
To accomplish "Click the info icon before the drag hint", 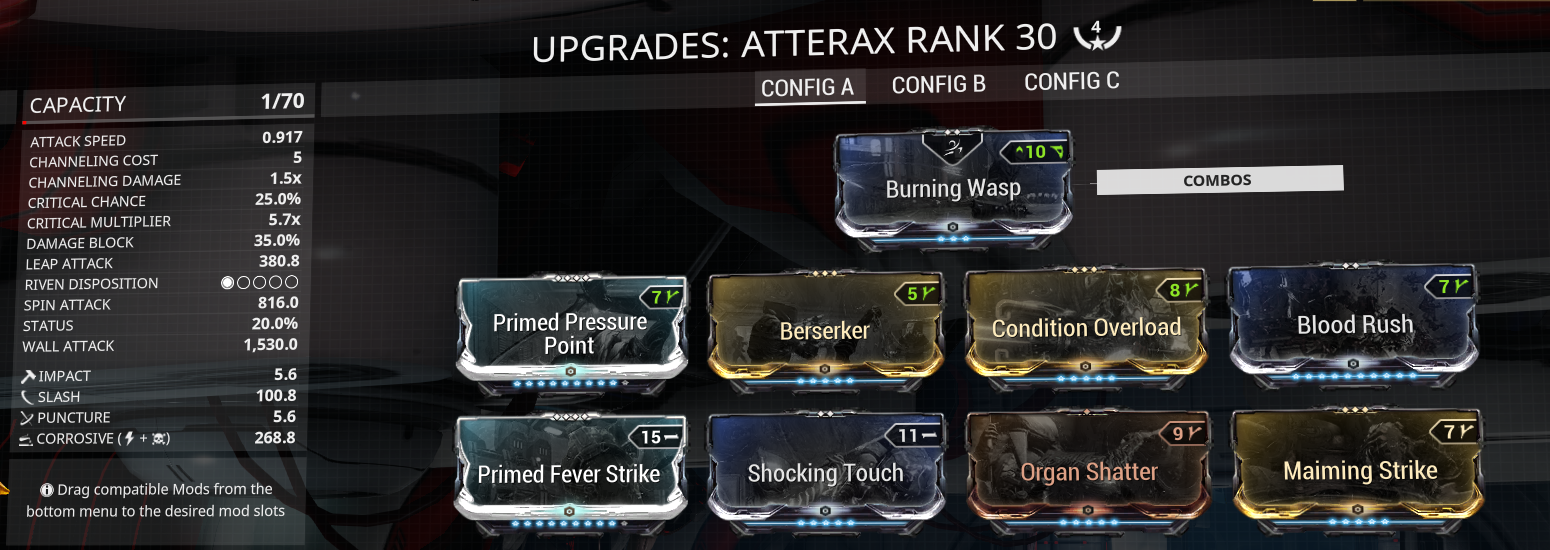I will point(47,490).
